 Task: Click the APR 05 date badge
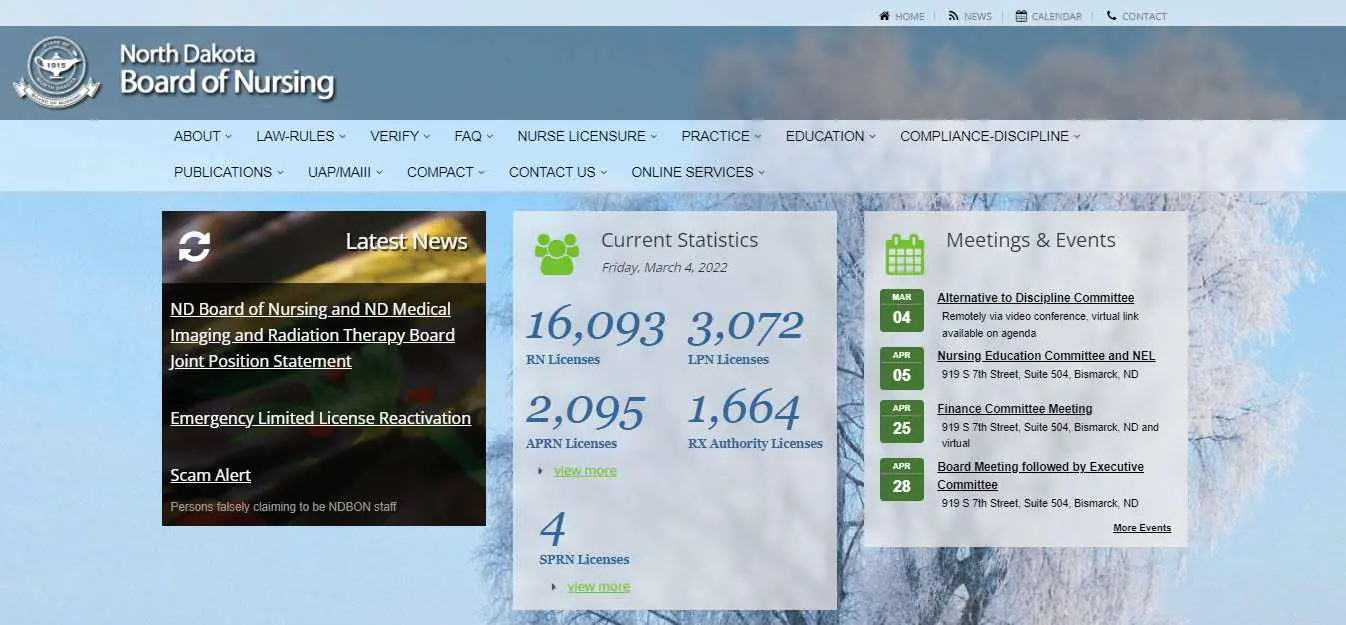click(902, 368)
